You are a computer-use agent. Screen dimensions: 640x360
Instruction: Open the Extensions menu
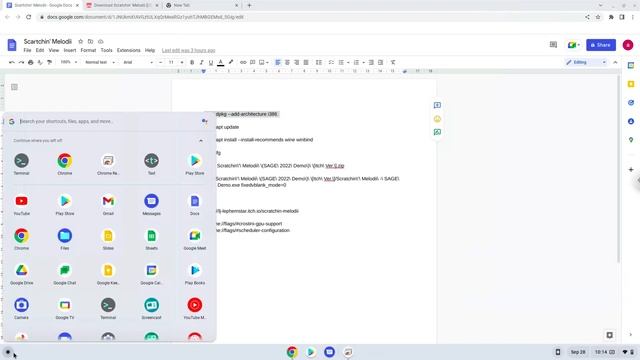(129, 50)
